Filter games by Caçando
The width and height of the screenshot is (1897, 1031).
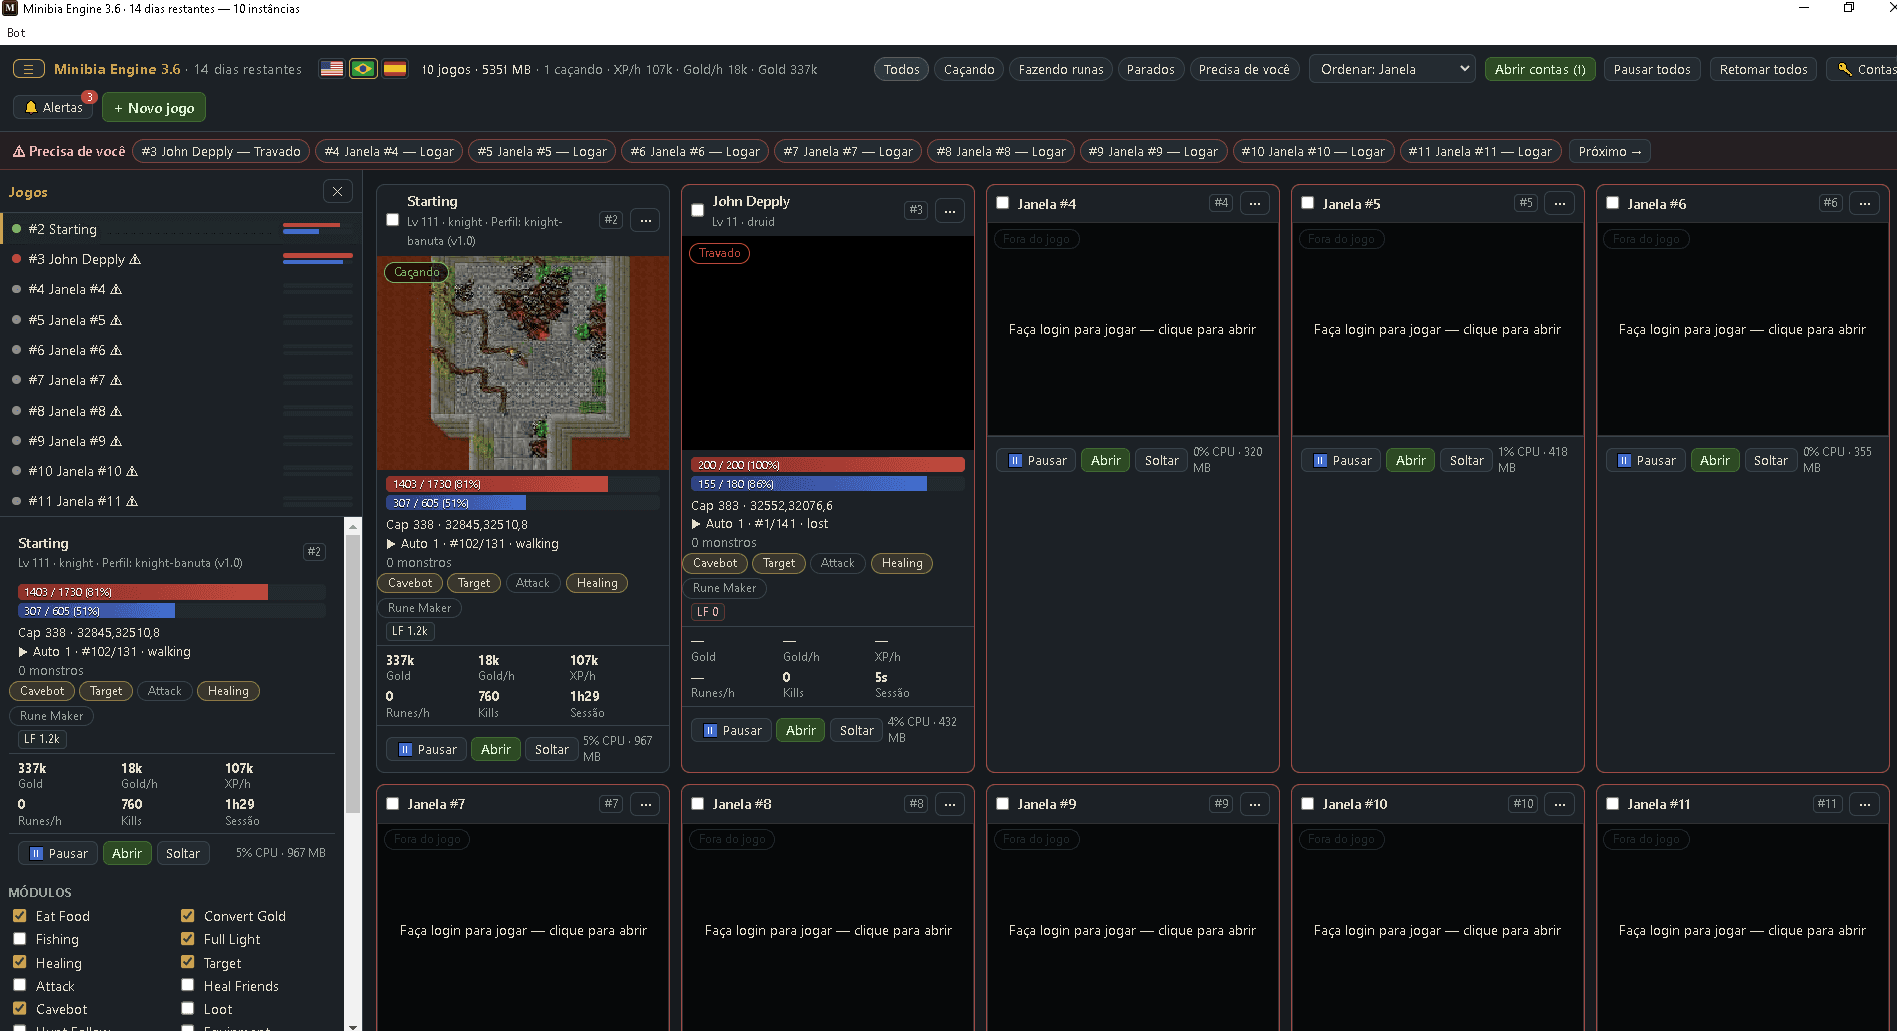(x=969, y=69)
